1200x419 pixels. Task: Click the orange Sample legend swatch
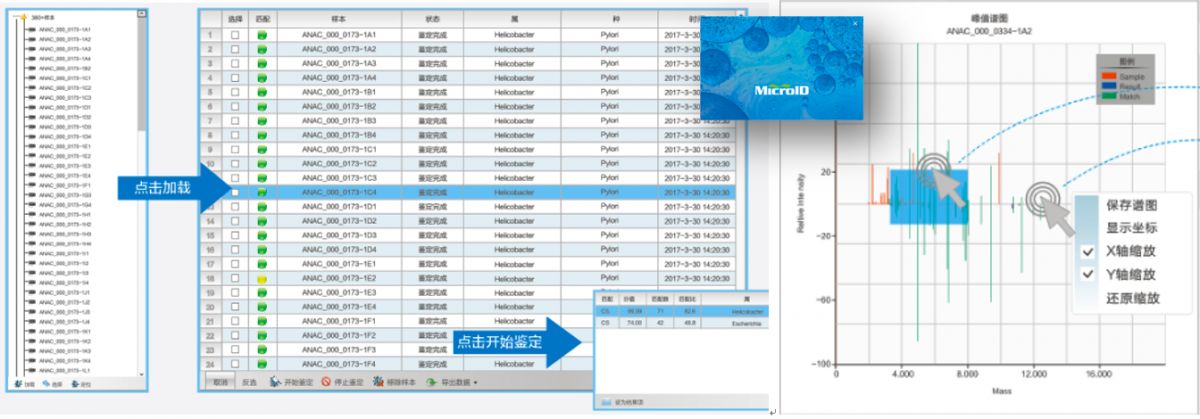(x=1109, y=75)
